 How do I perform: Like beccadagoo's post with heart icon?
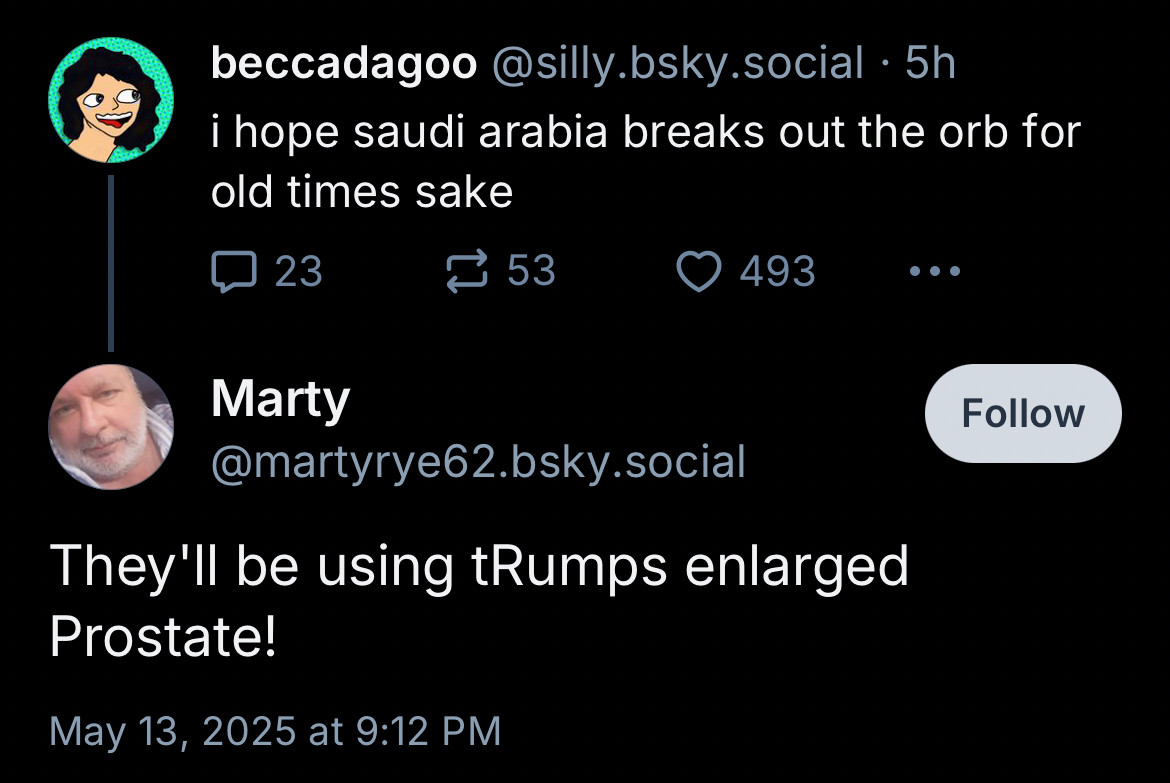tap(699, 271)
